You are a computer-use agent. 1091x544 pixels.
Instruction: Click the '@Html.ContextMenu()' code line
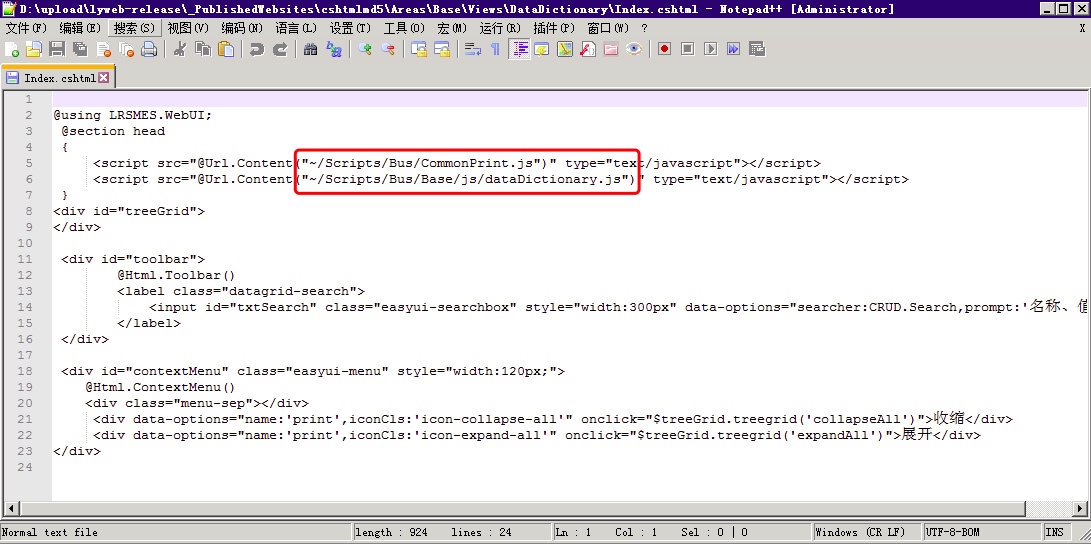pos(161,387)
